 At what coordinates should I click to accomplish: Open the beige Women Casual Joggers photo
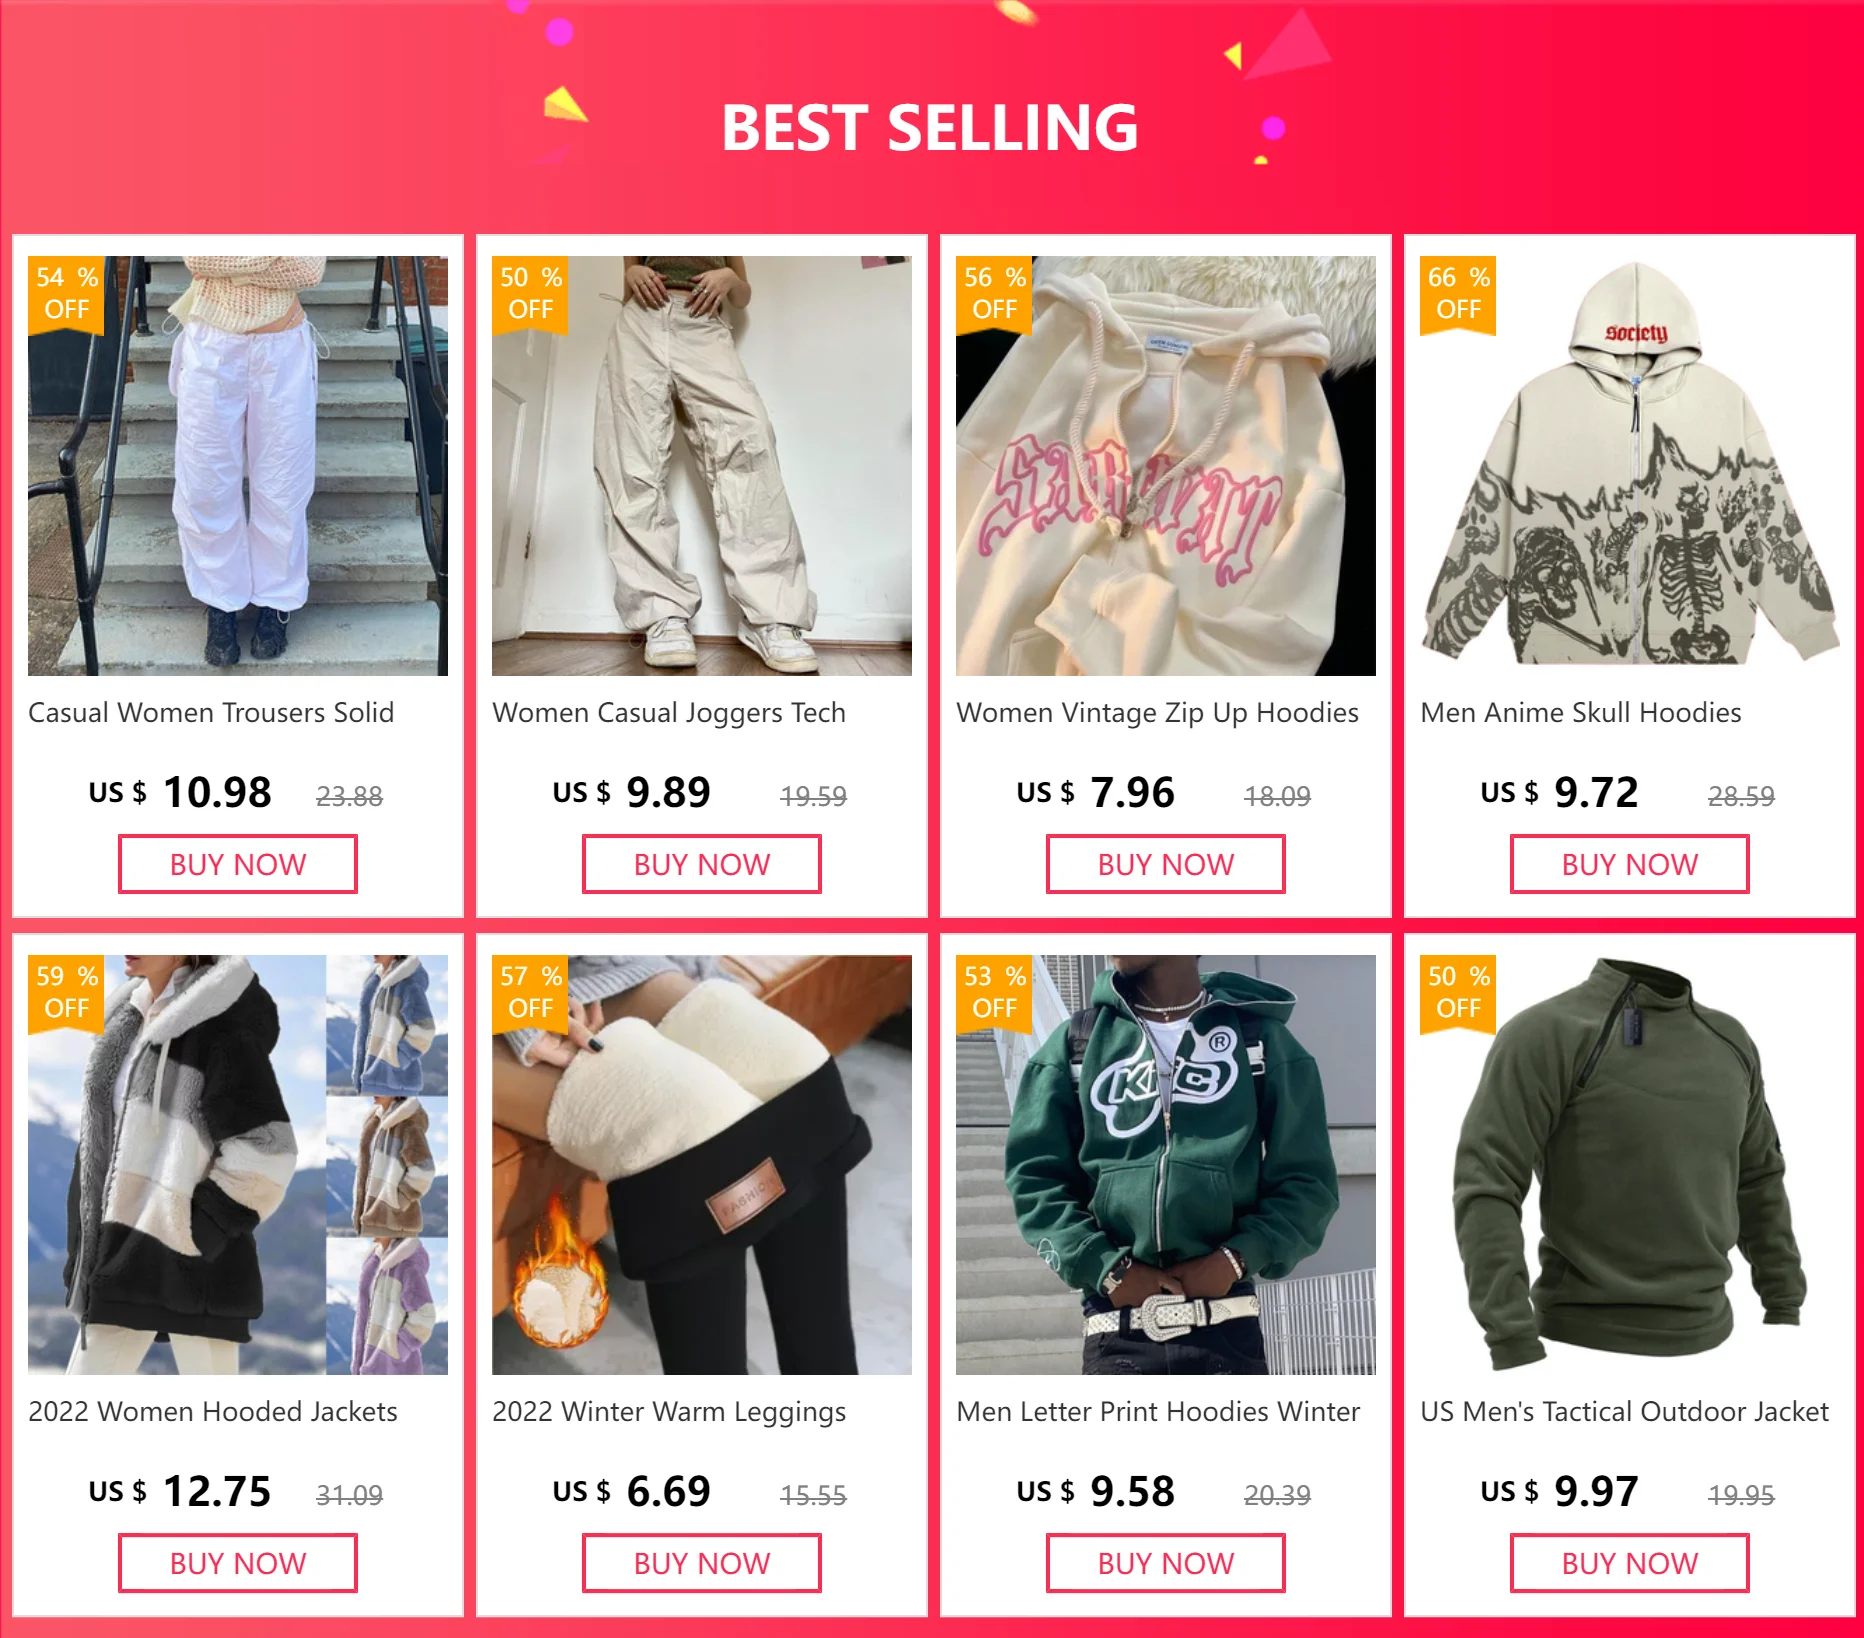click(702, 466)
